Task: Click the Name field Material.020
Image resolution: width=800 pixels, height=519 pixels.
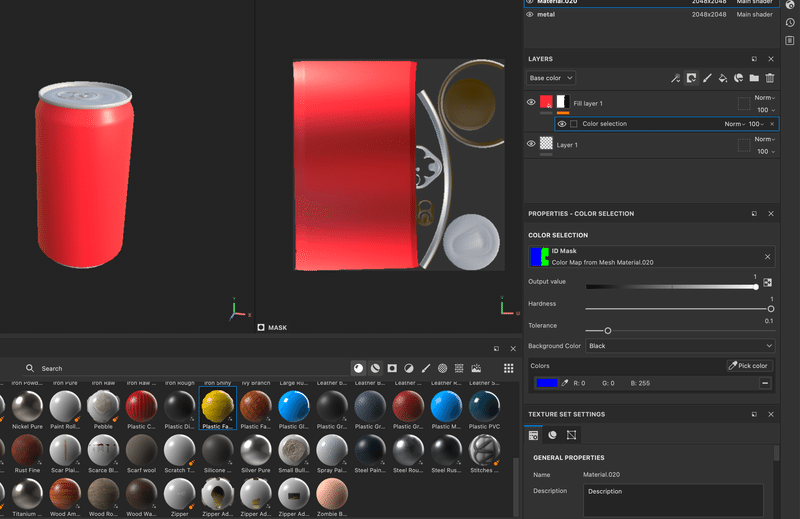Action: tap(602, 475)
